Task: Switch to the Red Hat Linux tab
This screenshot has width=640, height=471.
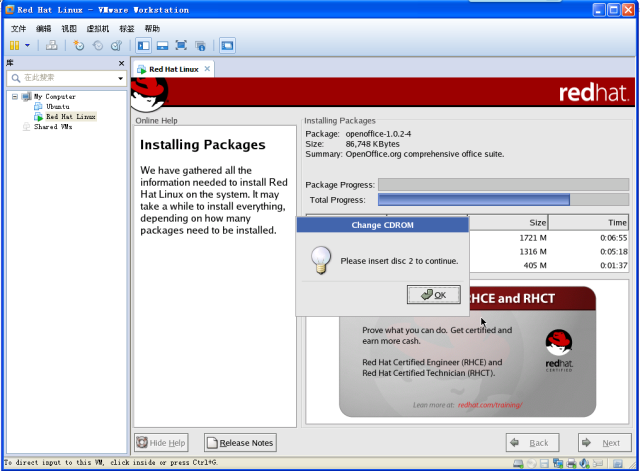Action: pyautogui.click(x=173, y=69)
